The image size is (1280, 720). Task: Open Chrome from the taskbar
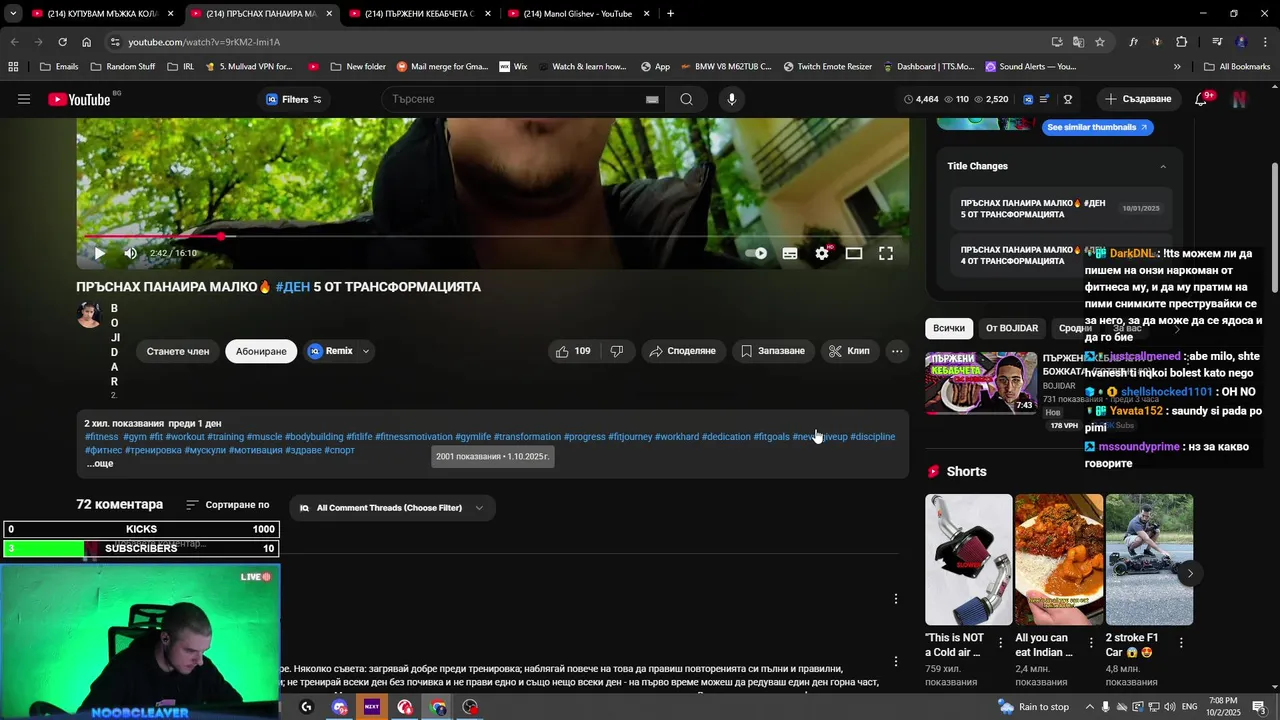(x=439, y=707)
